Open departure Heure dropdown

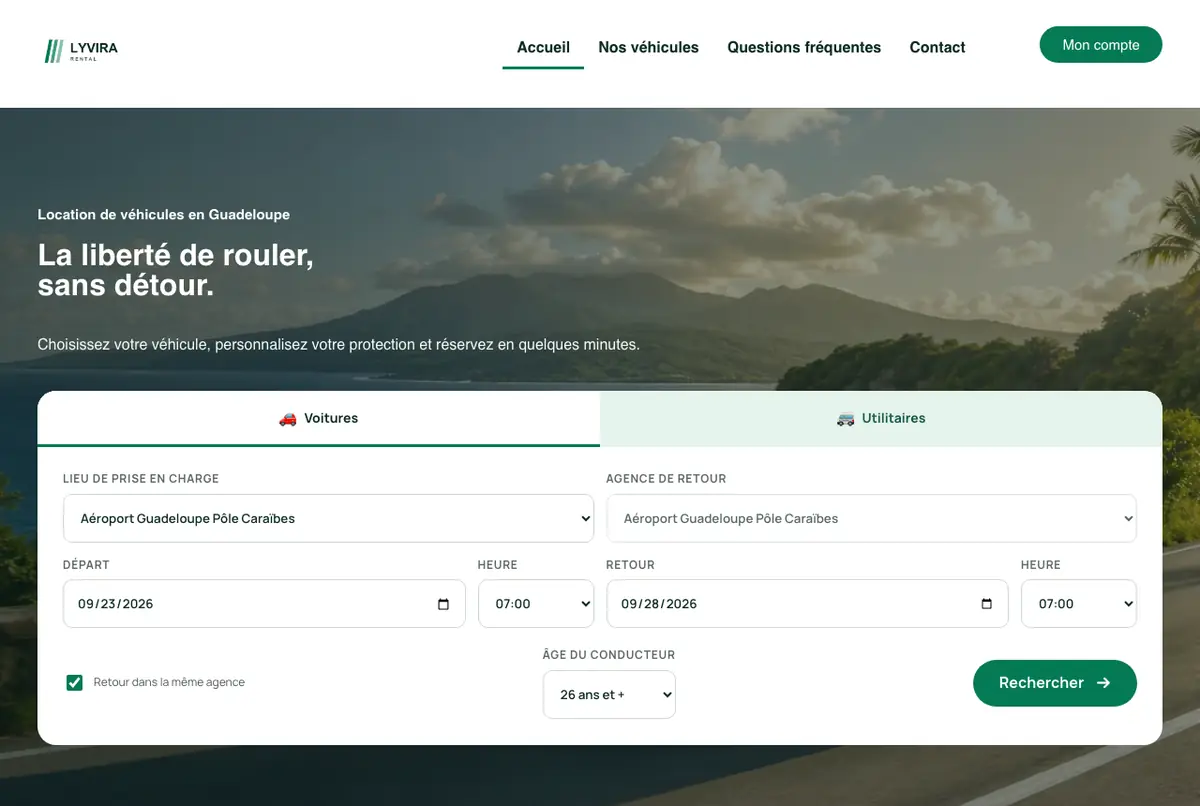[x=536, y=604]
